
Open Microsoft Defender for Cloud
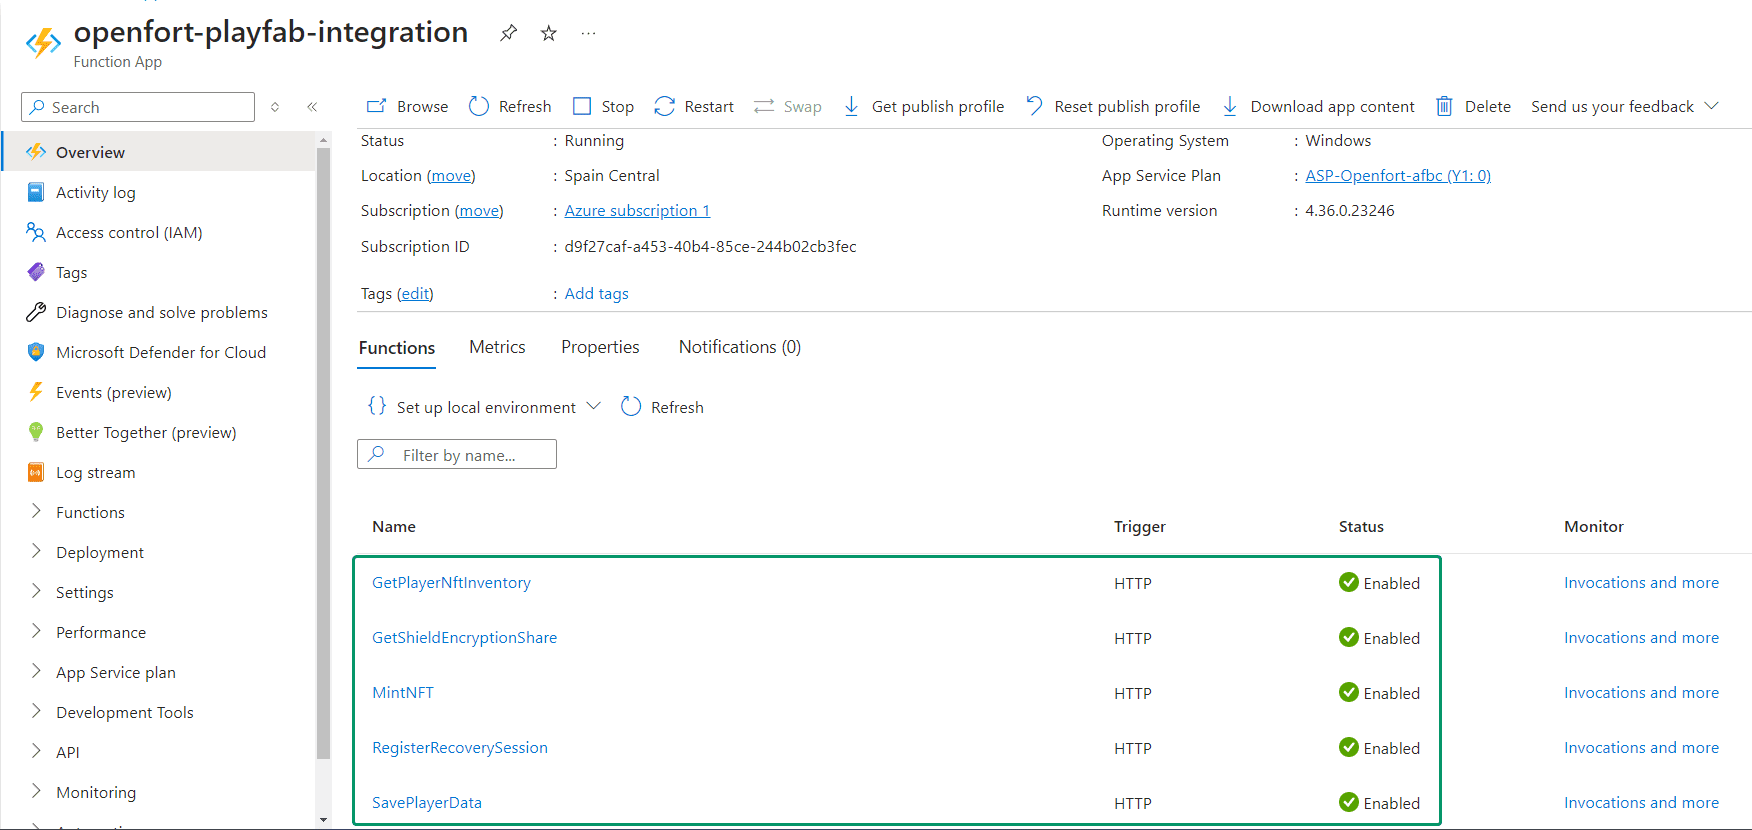(x=159, y=352)
